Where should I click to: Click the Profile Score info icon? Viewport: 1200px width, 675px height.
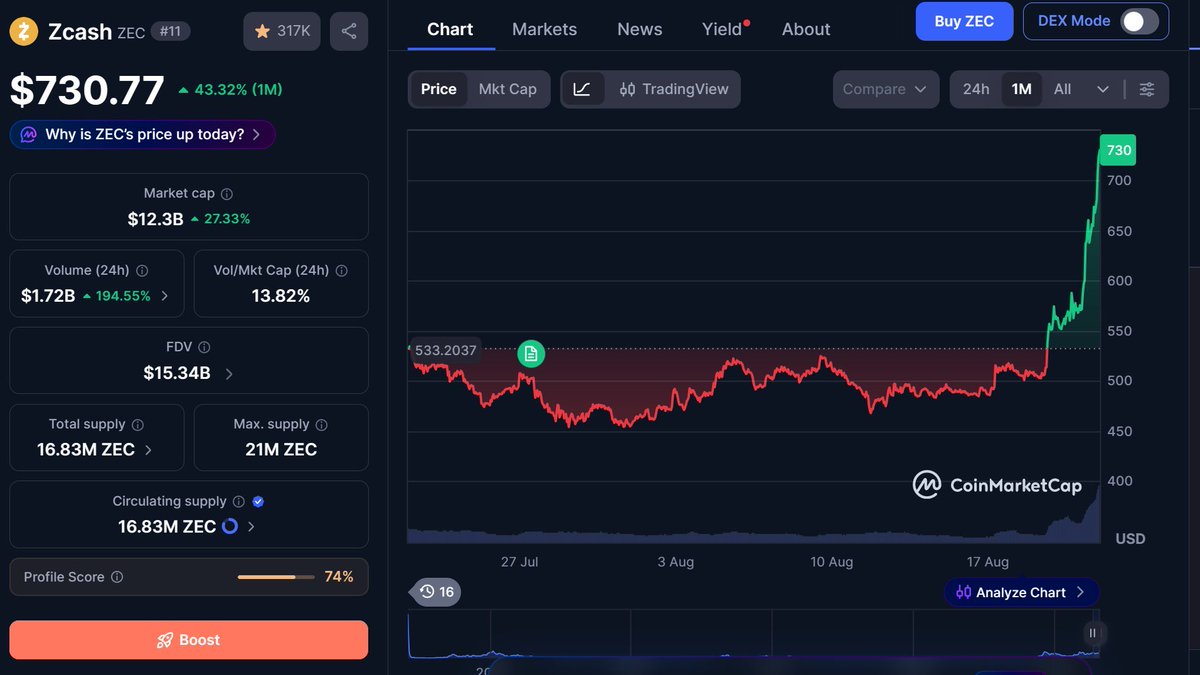tap(117, 577)
